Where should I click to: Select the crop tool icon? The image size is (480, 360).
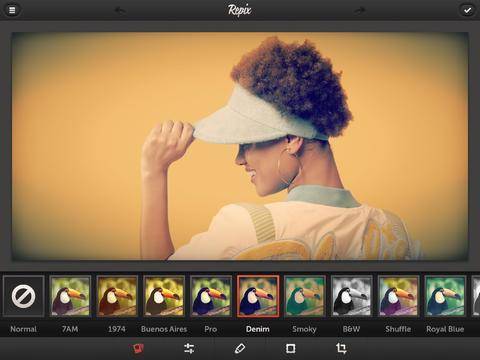(341, 348)
